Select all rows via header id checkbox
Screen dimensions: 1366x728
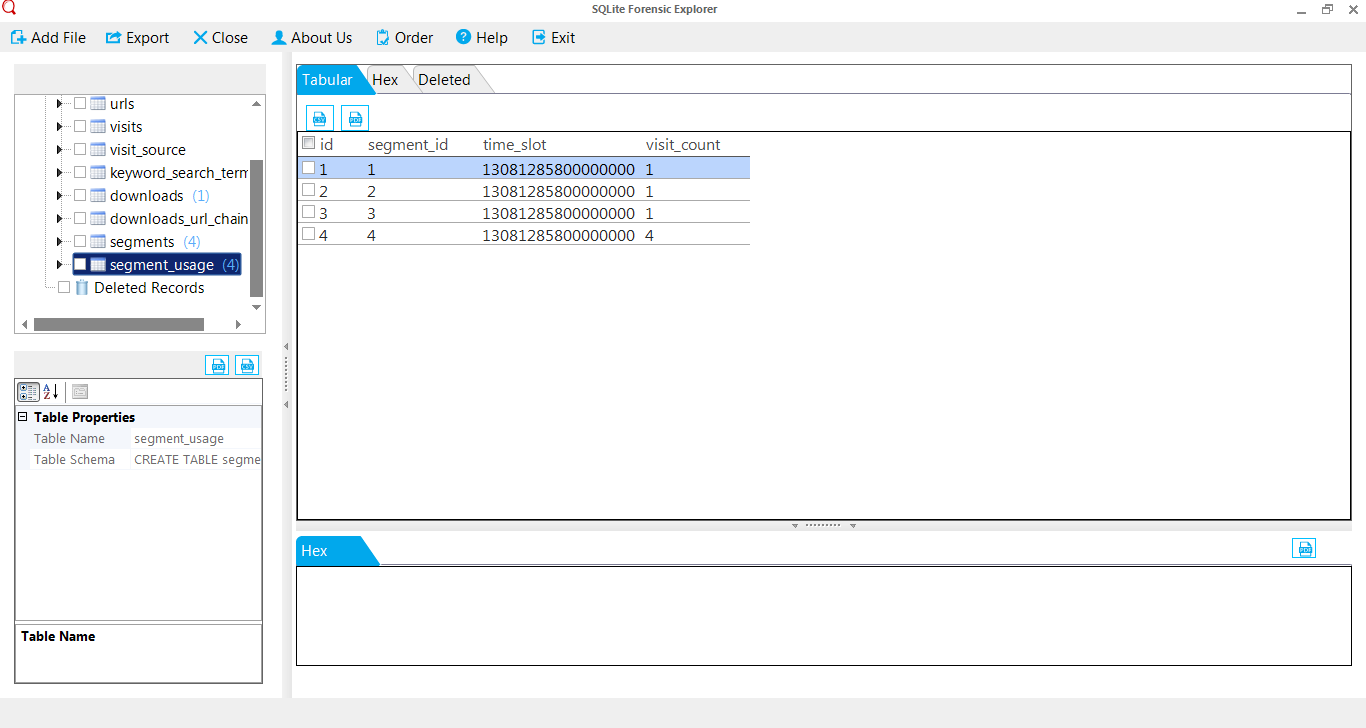[x=309, y=143]
